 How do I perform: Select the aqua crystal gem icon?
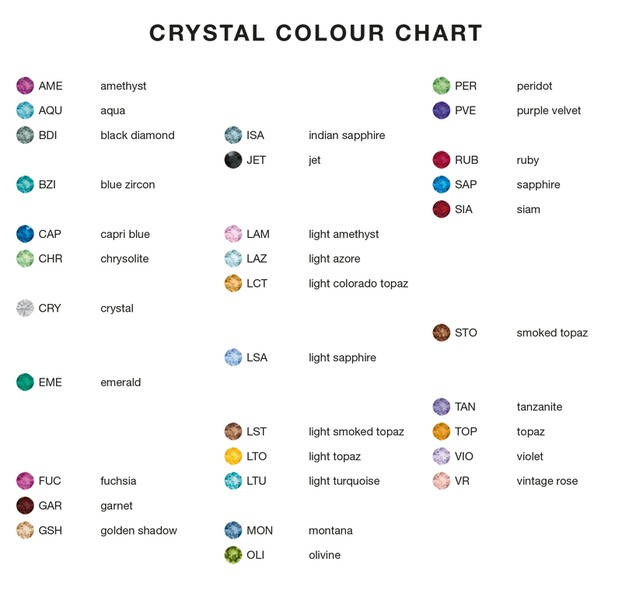click(25, 111)
